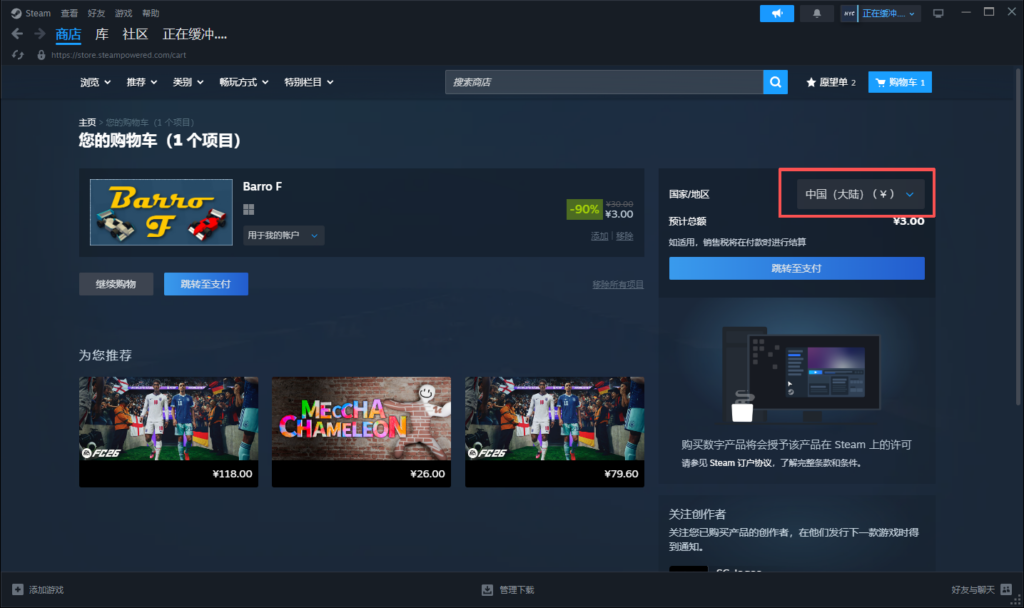Click the Barro F game thumbnail
The image size is (1024, 608).
(161, 212)
